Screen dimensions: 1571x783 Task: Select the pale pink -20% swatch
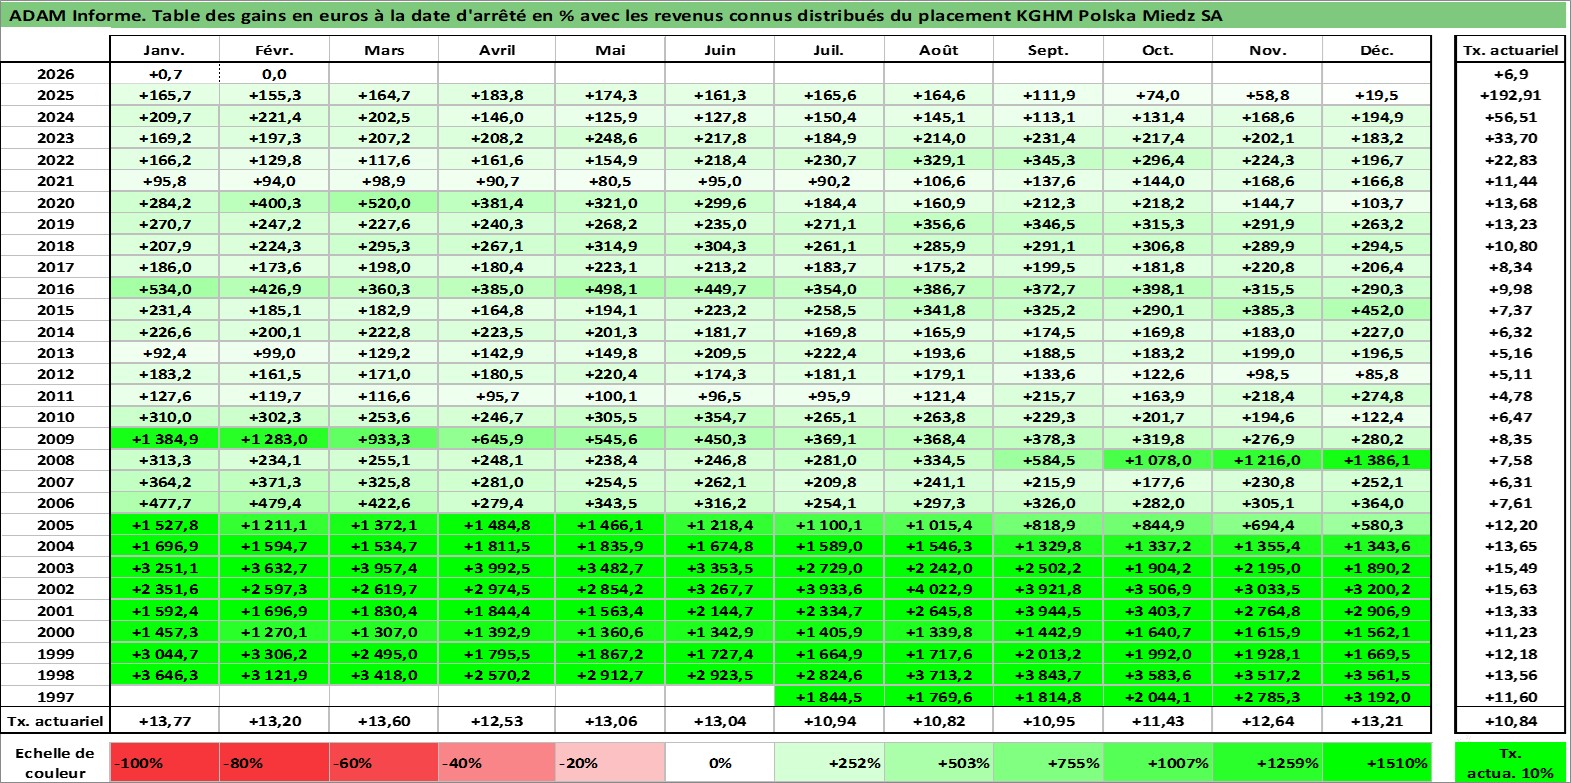click(x=610, y=762)
